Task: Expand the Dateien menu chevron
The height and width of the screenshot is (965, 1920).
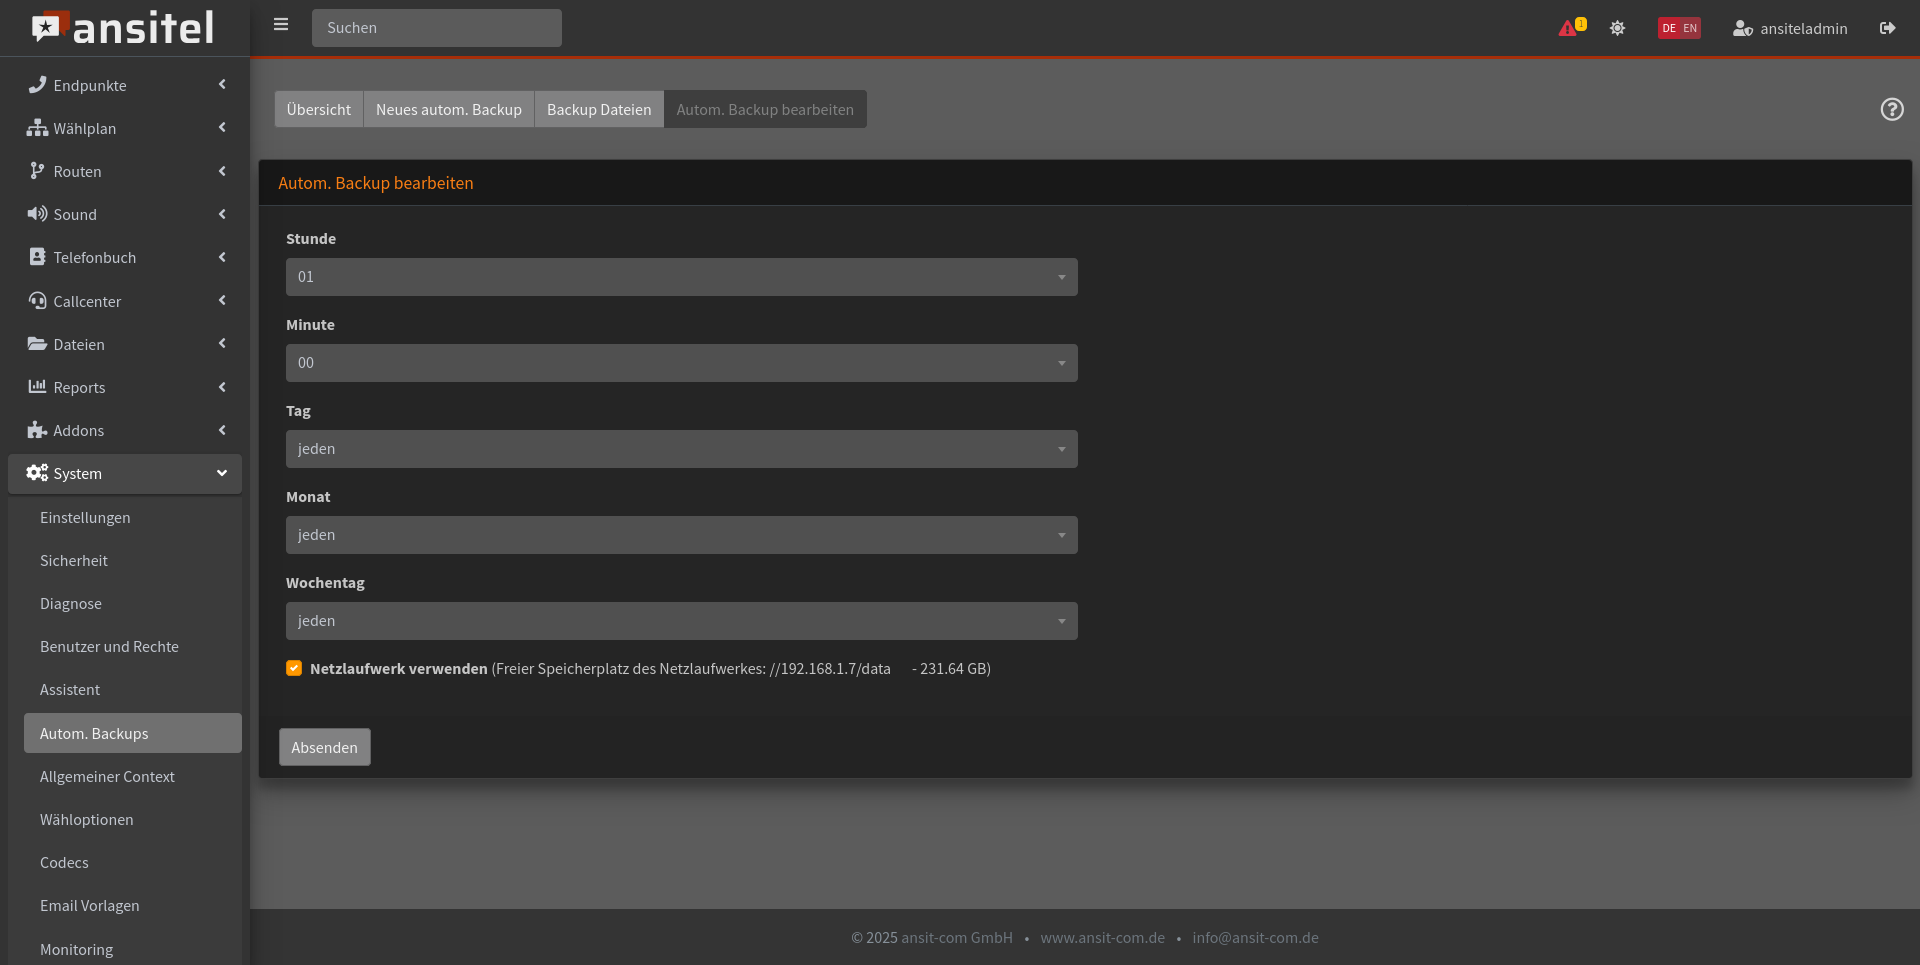Action: tap(222, 343)
